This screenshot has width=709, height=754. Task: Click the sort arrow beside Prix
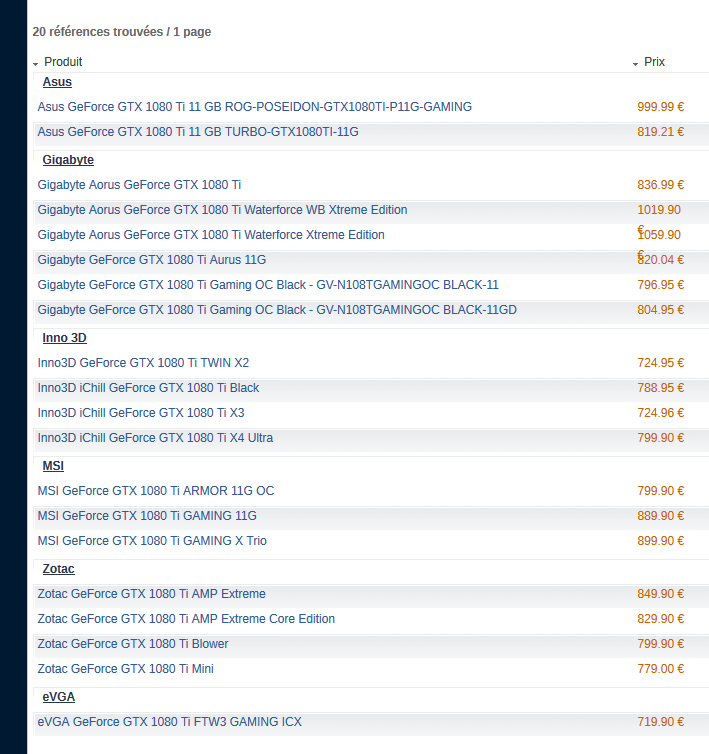tap(635, 64)
